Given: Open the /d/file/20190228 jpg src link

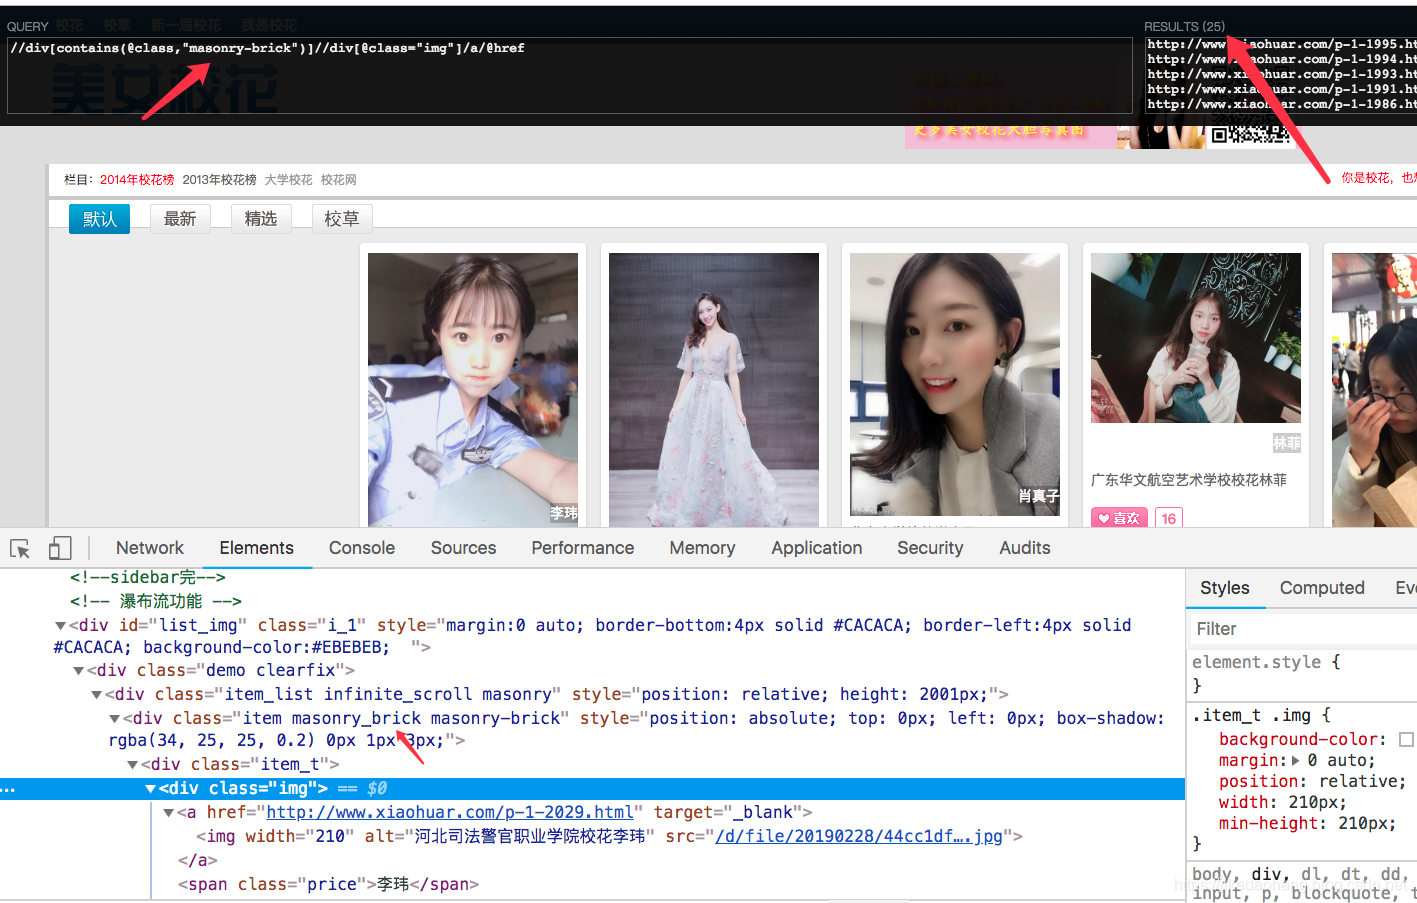Looking at the screenshot, I should pyautogui.click(x=859, y=837).
